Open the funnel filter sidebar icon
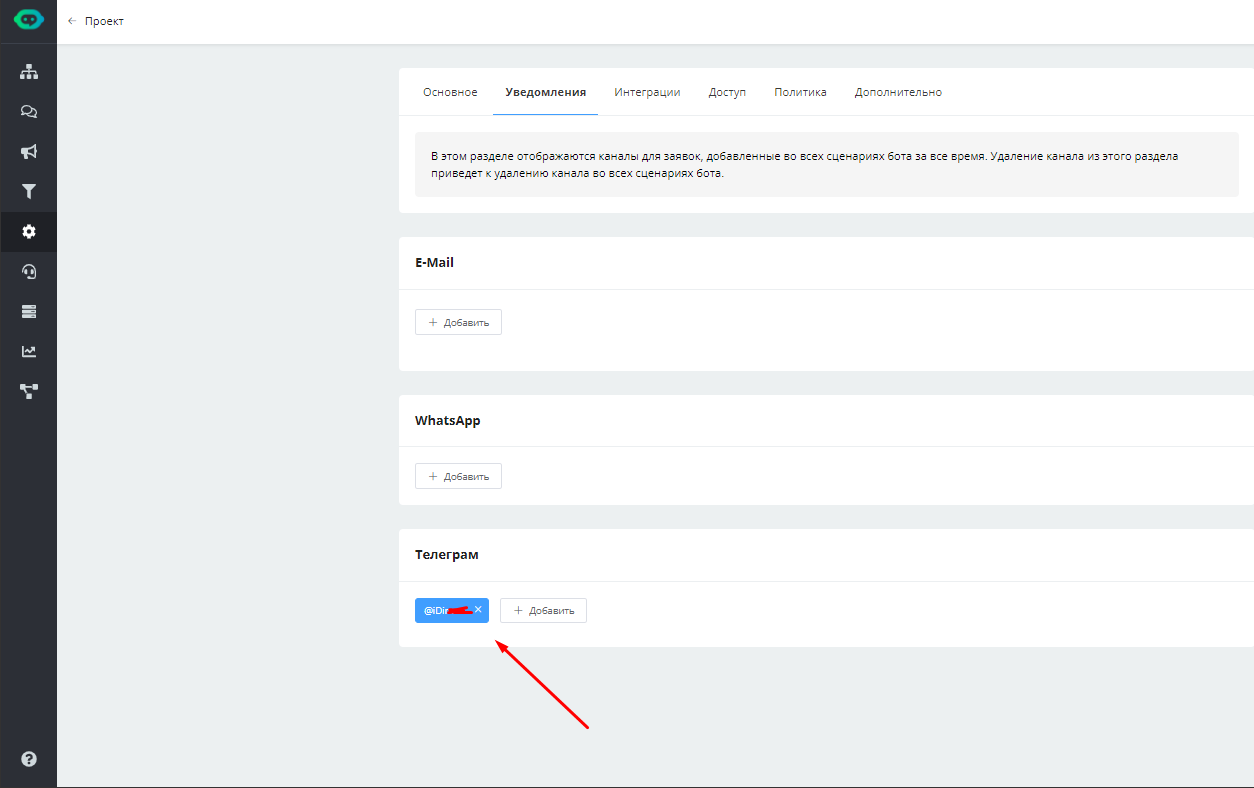The image size is (1254, 788). [x=29, y=192]
